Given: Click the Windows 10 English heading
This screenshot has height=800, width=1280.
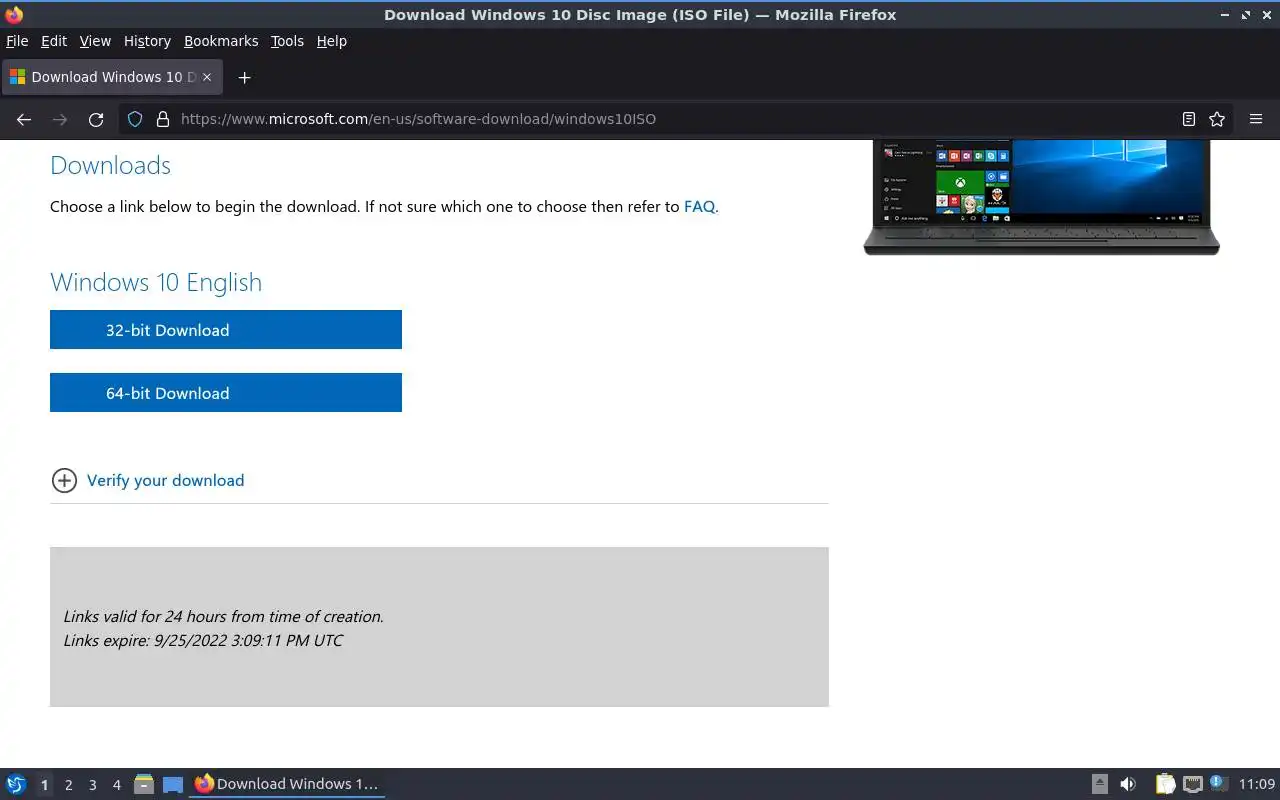Looking at the screenshot, I should tap(156, 283).
